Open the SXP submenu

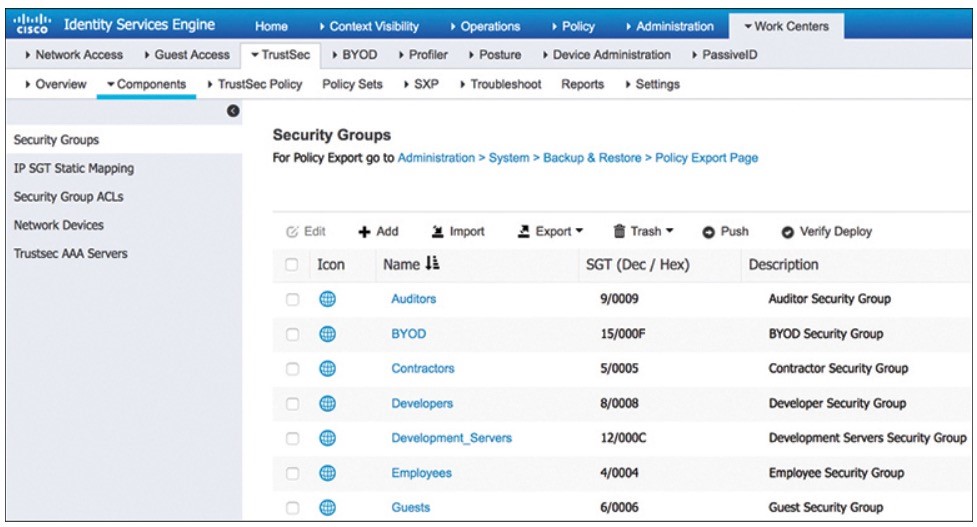tap(421, 84)
